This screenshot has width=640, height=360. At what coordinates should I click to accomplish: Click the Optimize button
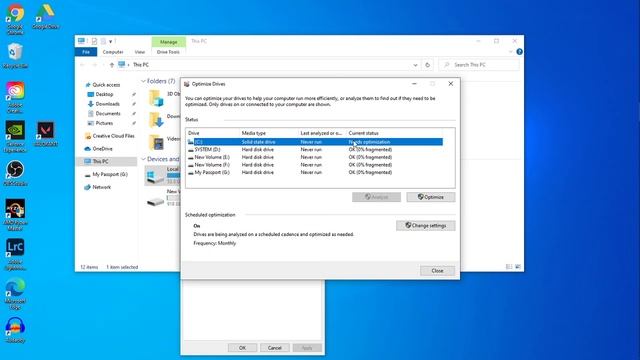click(x=431, y=197)
